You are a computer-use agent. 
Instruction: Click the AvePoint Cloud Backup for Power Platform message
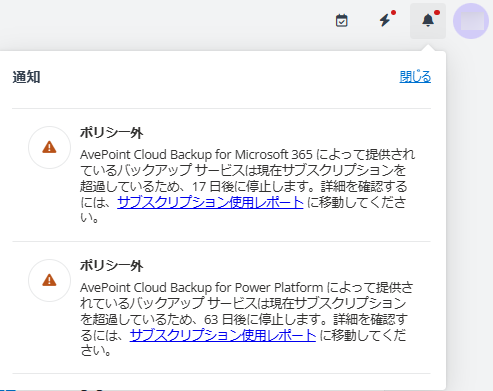pos(247,319)
